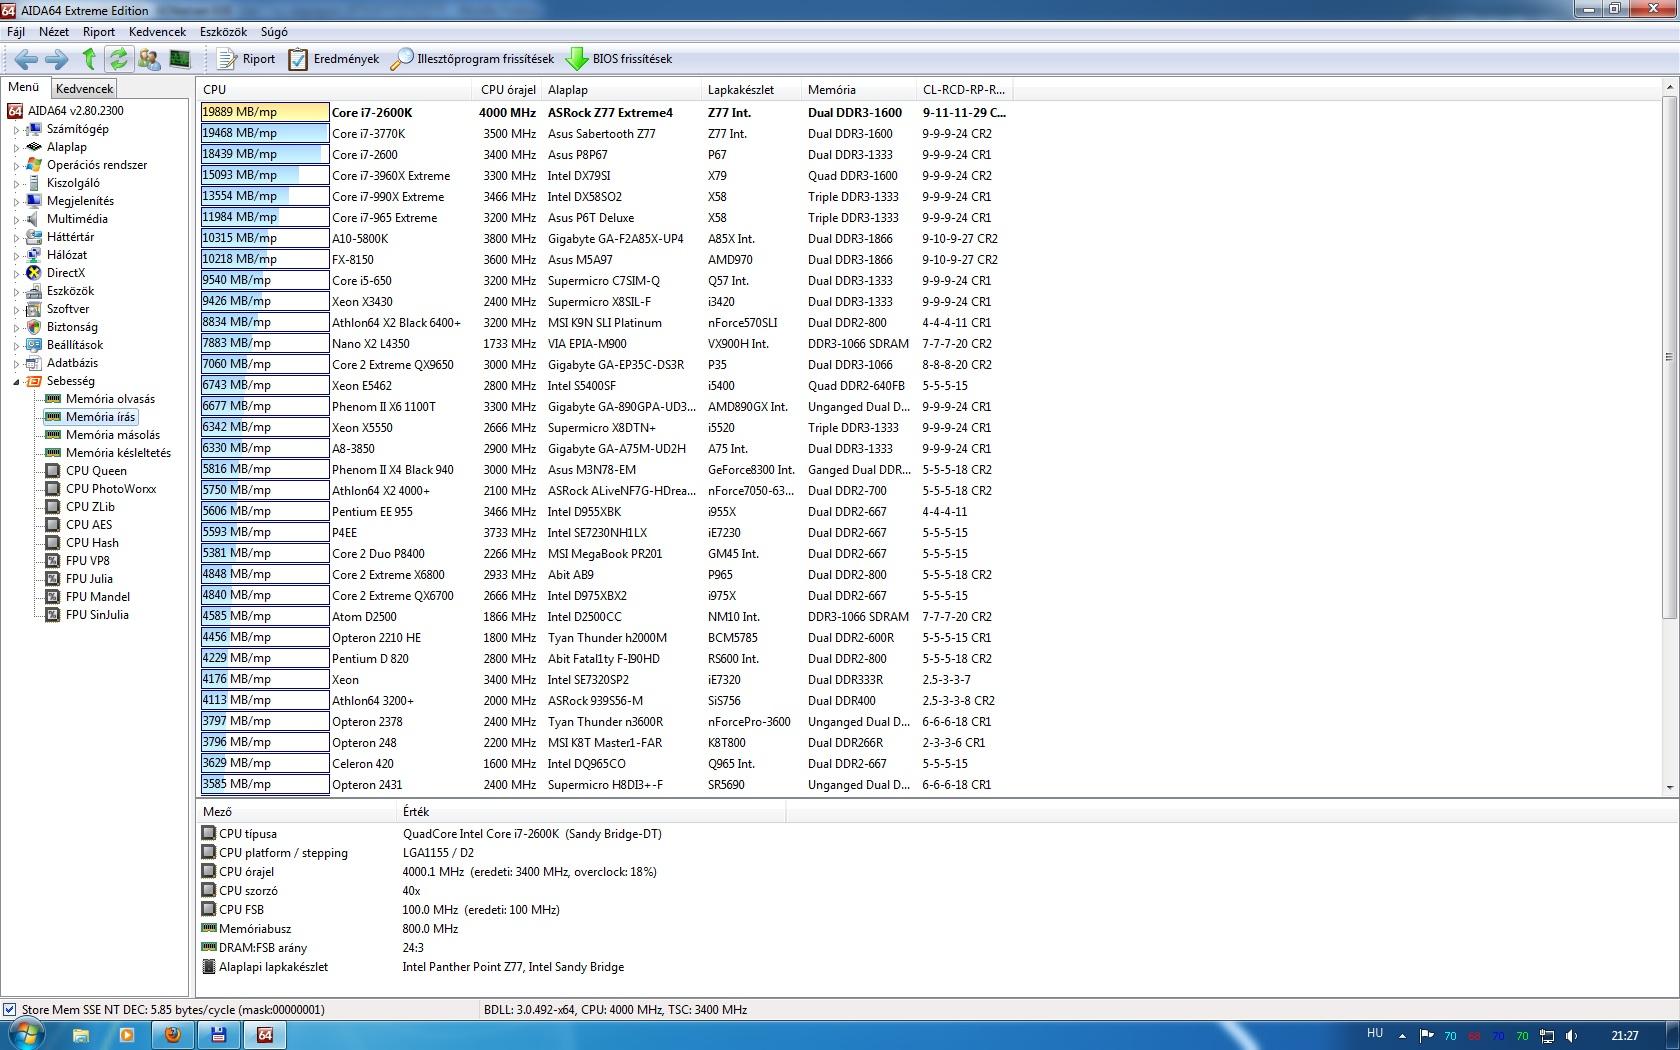The width and height of the screenshot is (1680, 1050).
Task: Expand the Hálózat tree node
Action: coord(16,256)
